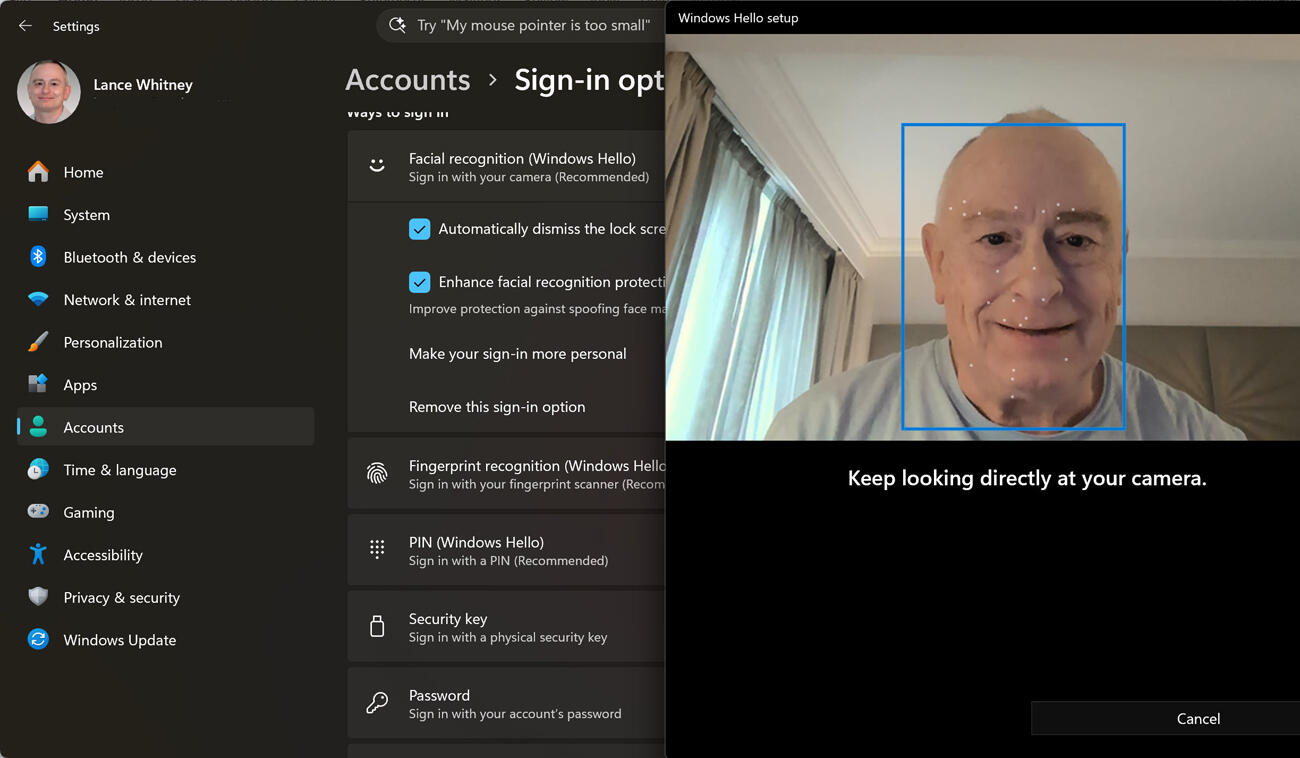Open Windows Update label
Screen dimensions: 1300x758
click(120, 640)
